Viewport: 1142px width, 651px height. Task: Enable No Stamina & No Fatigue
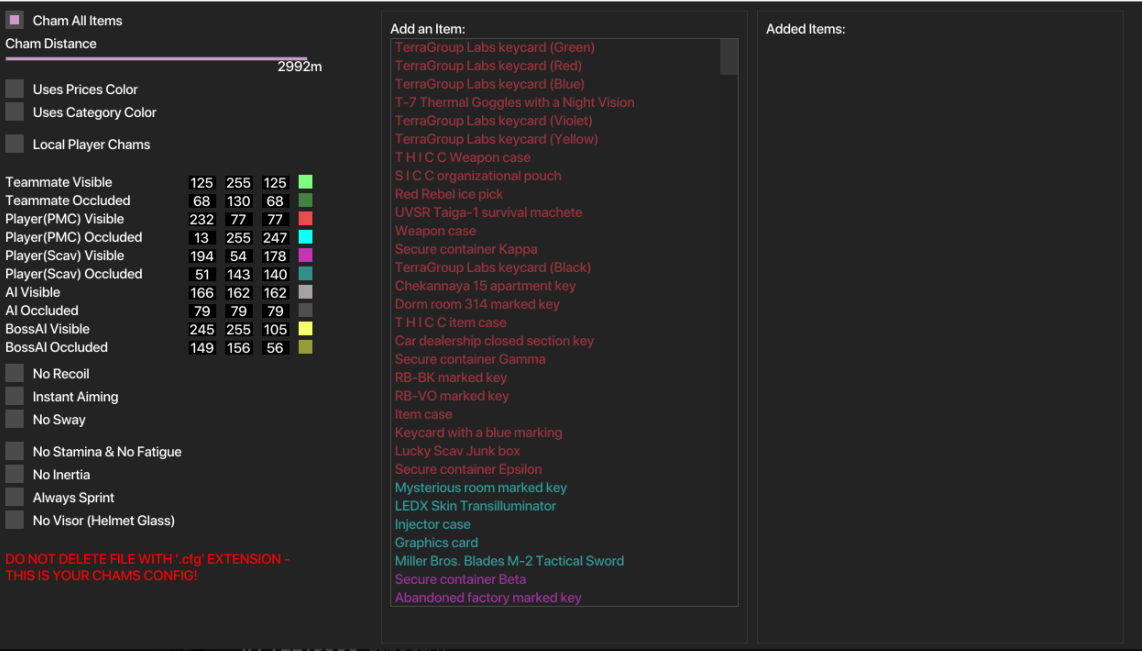[x=15, y=451]
